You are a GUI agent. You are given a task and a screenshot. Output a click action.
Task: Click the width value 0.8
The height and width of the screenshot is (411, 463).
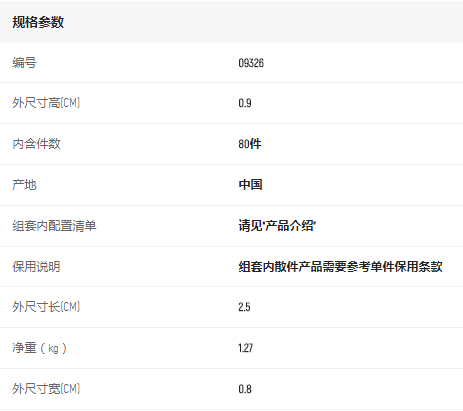point(245,389)
